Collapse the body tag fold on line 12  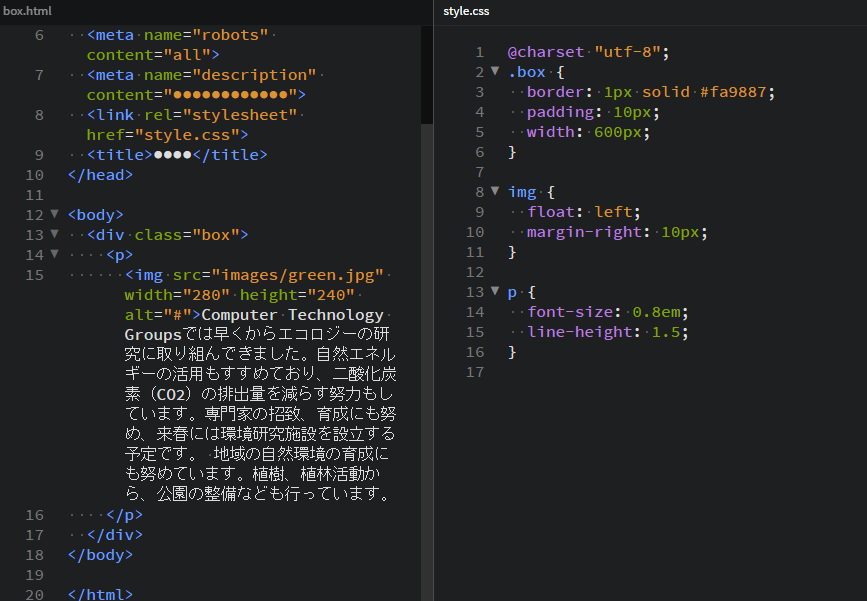click(54, 214)
